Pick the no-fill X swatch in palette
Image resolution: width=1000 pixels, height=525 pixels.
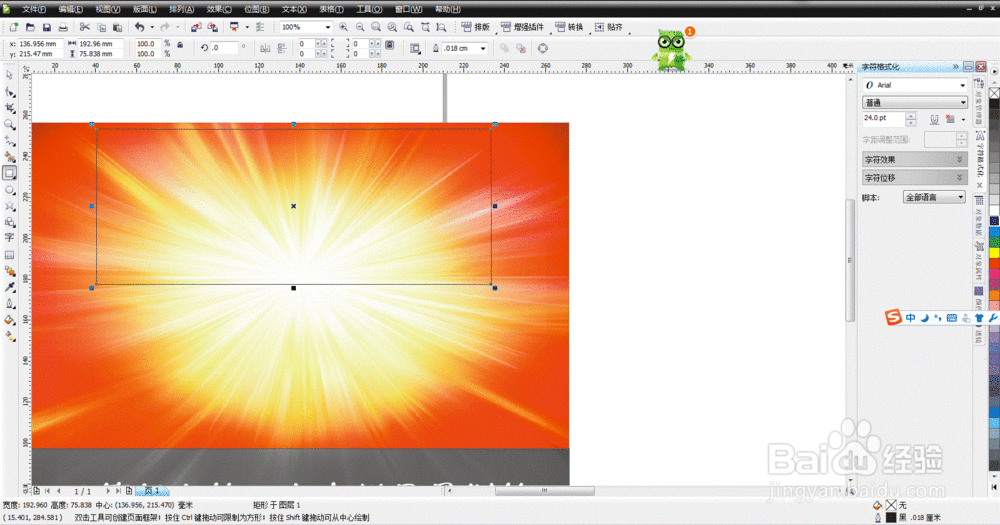(994, 93)
